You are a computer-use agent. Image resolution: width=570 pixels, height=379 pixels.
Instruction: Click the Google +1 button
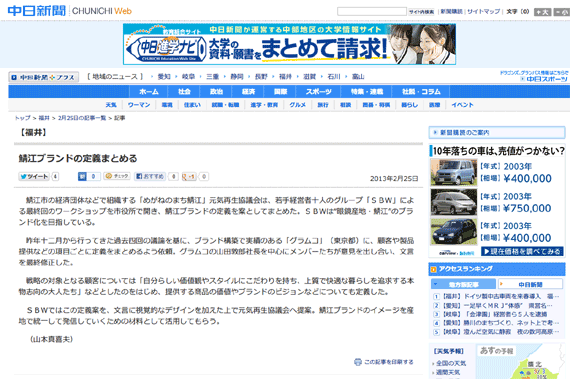(189, 177)
